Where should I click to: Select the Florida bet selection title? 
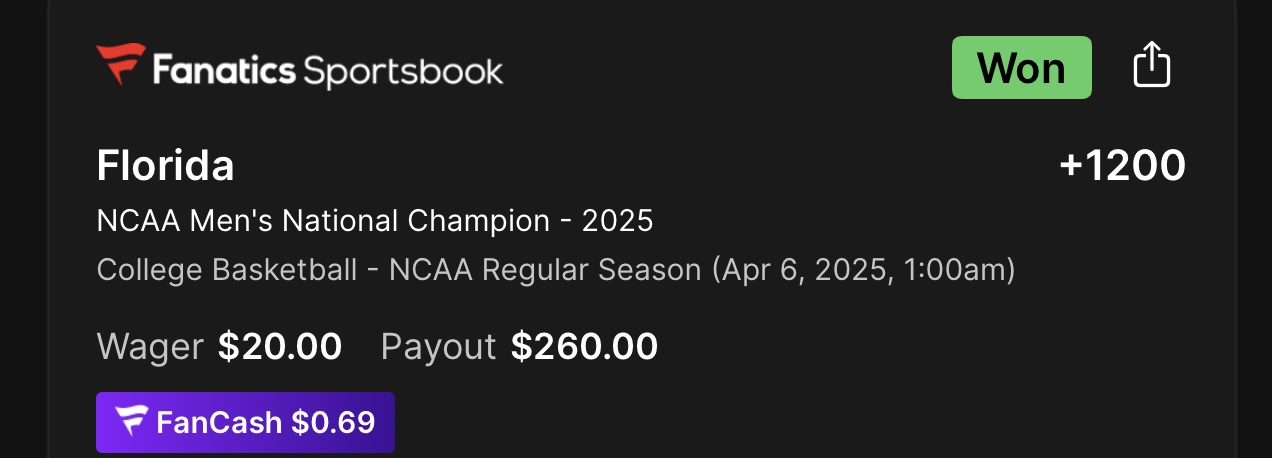[165, 166]
